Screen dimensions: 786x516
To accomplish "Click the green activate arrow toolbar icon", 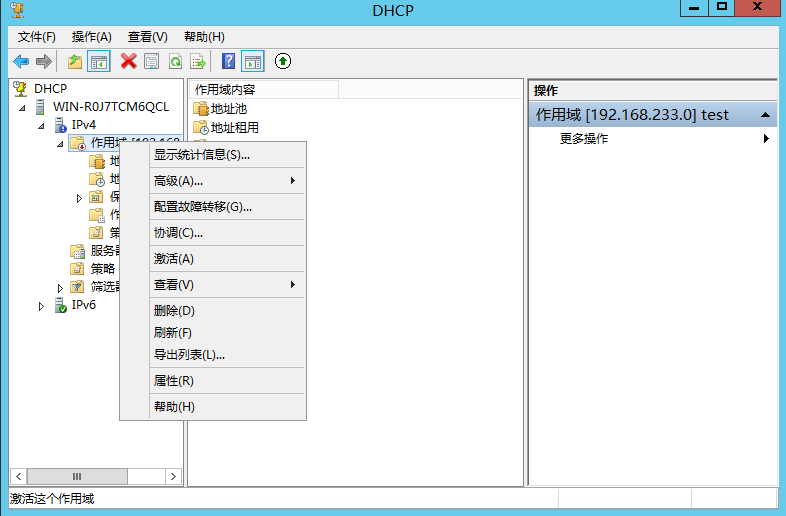I will coord(283,61).
